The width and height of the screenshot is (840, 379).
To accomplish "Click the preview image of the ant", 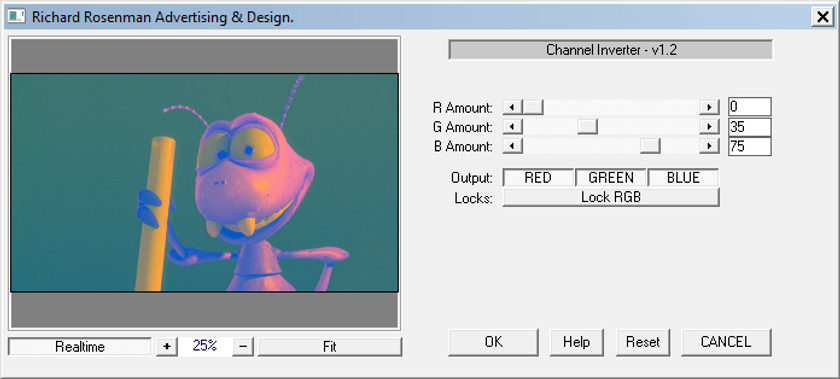I will [205, 183].
